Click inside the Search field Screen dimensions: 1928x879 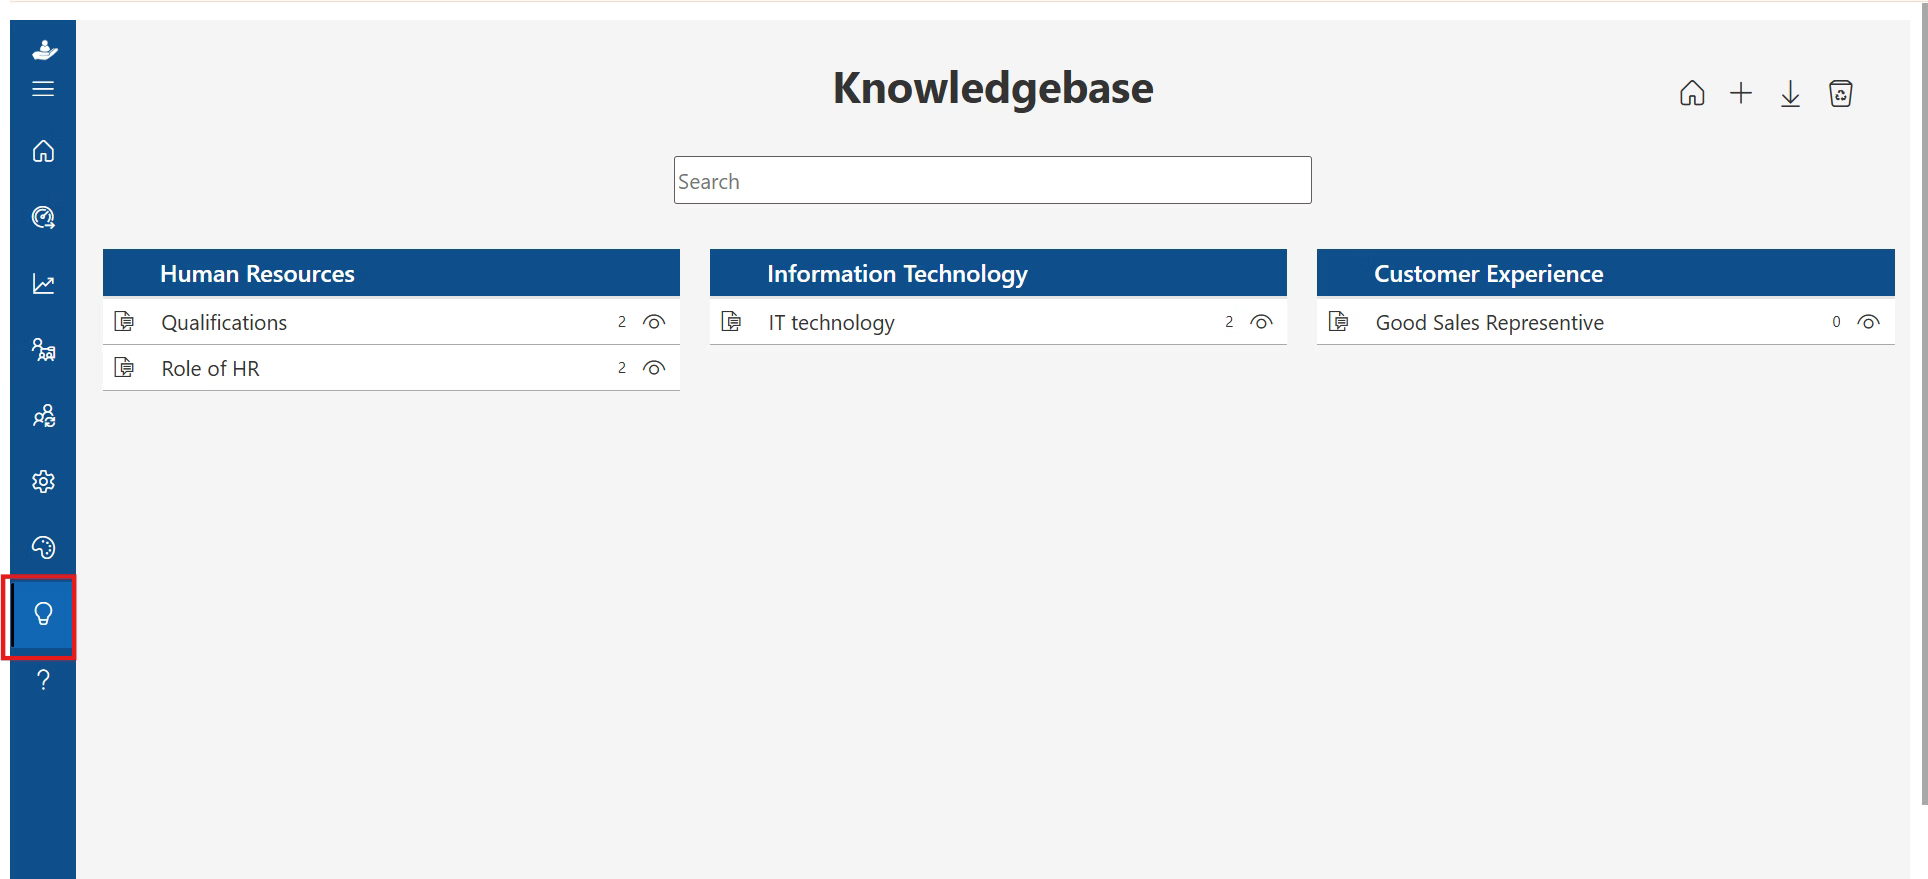[x=991, y=180]
